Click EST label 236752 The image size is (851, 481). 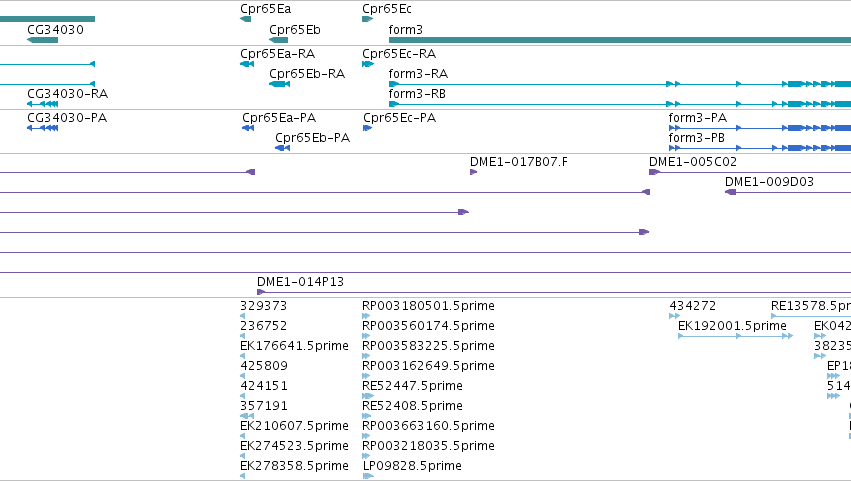point(263,326)
